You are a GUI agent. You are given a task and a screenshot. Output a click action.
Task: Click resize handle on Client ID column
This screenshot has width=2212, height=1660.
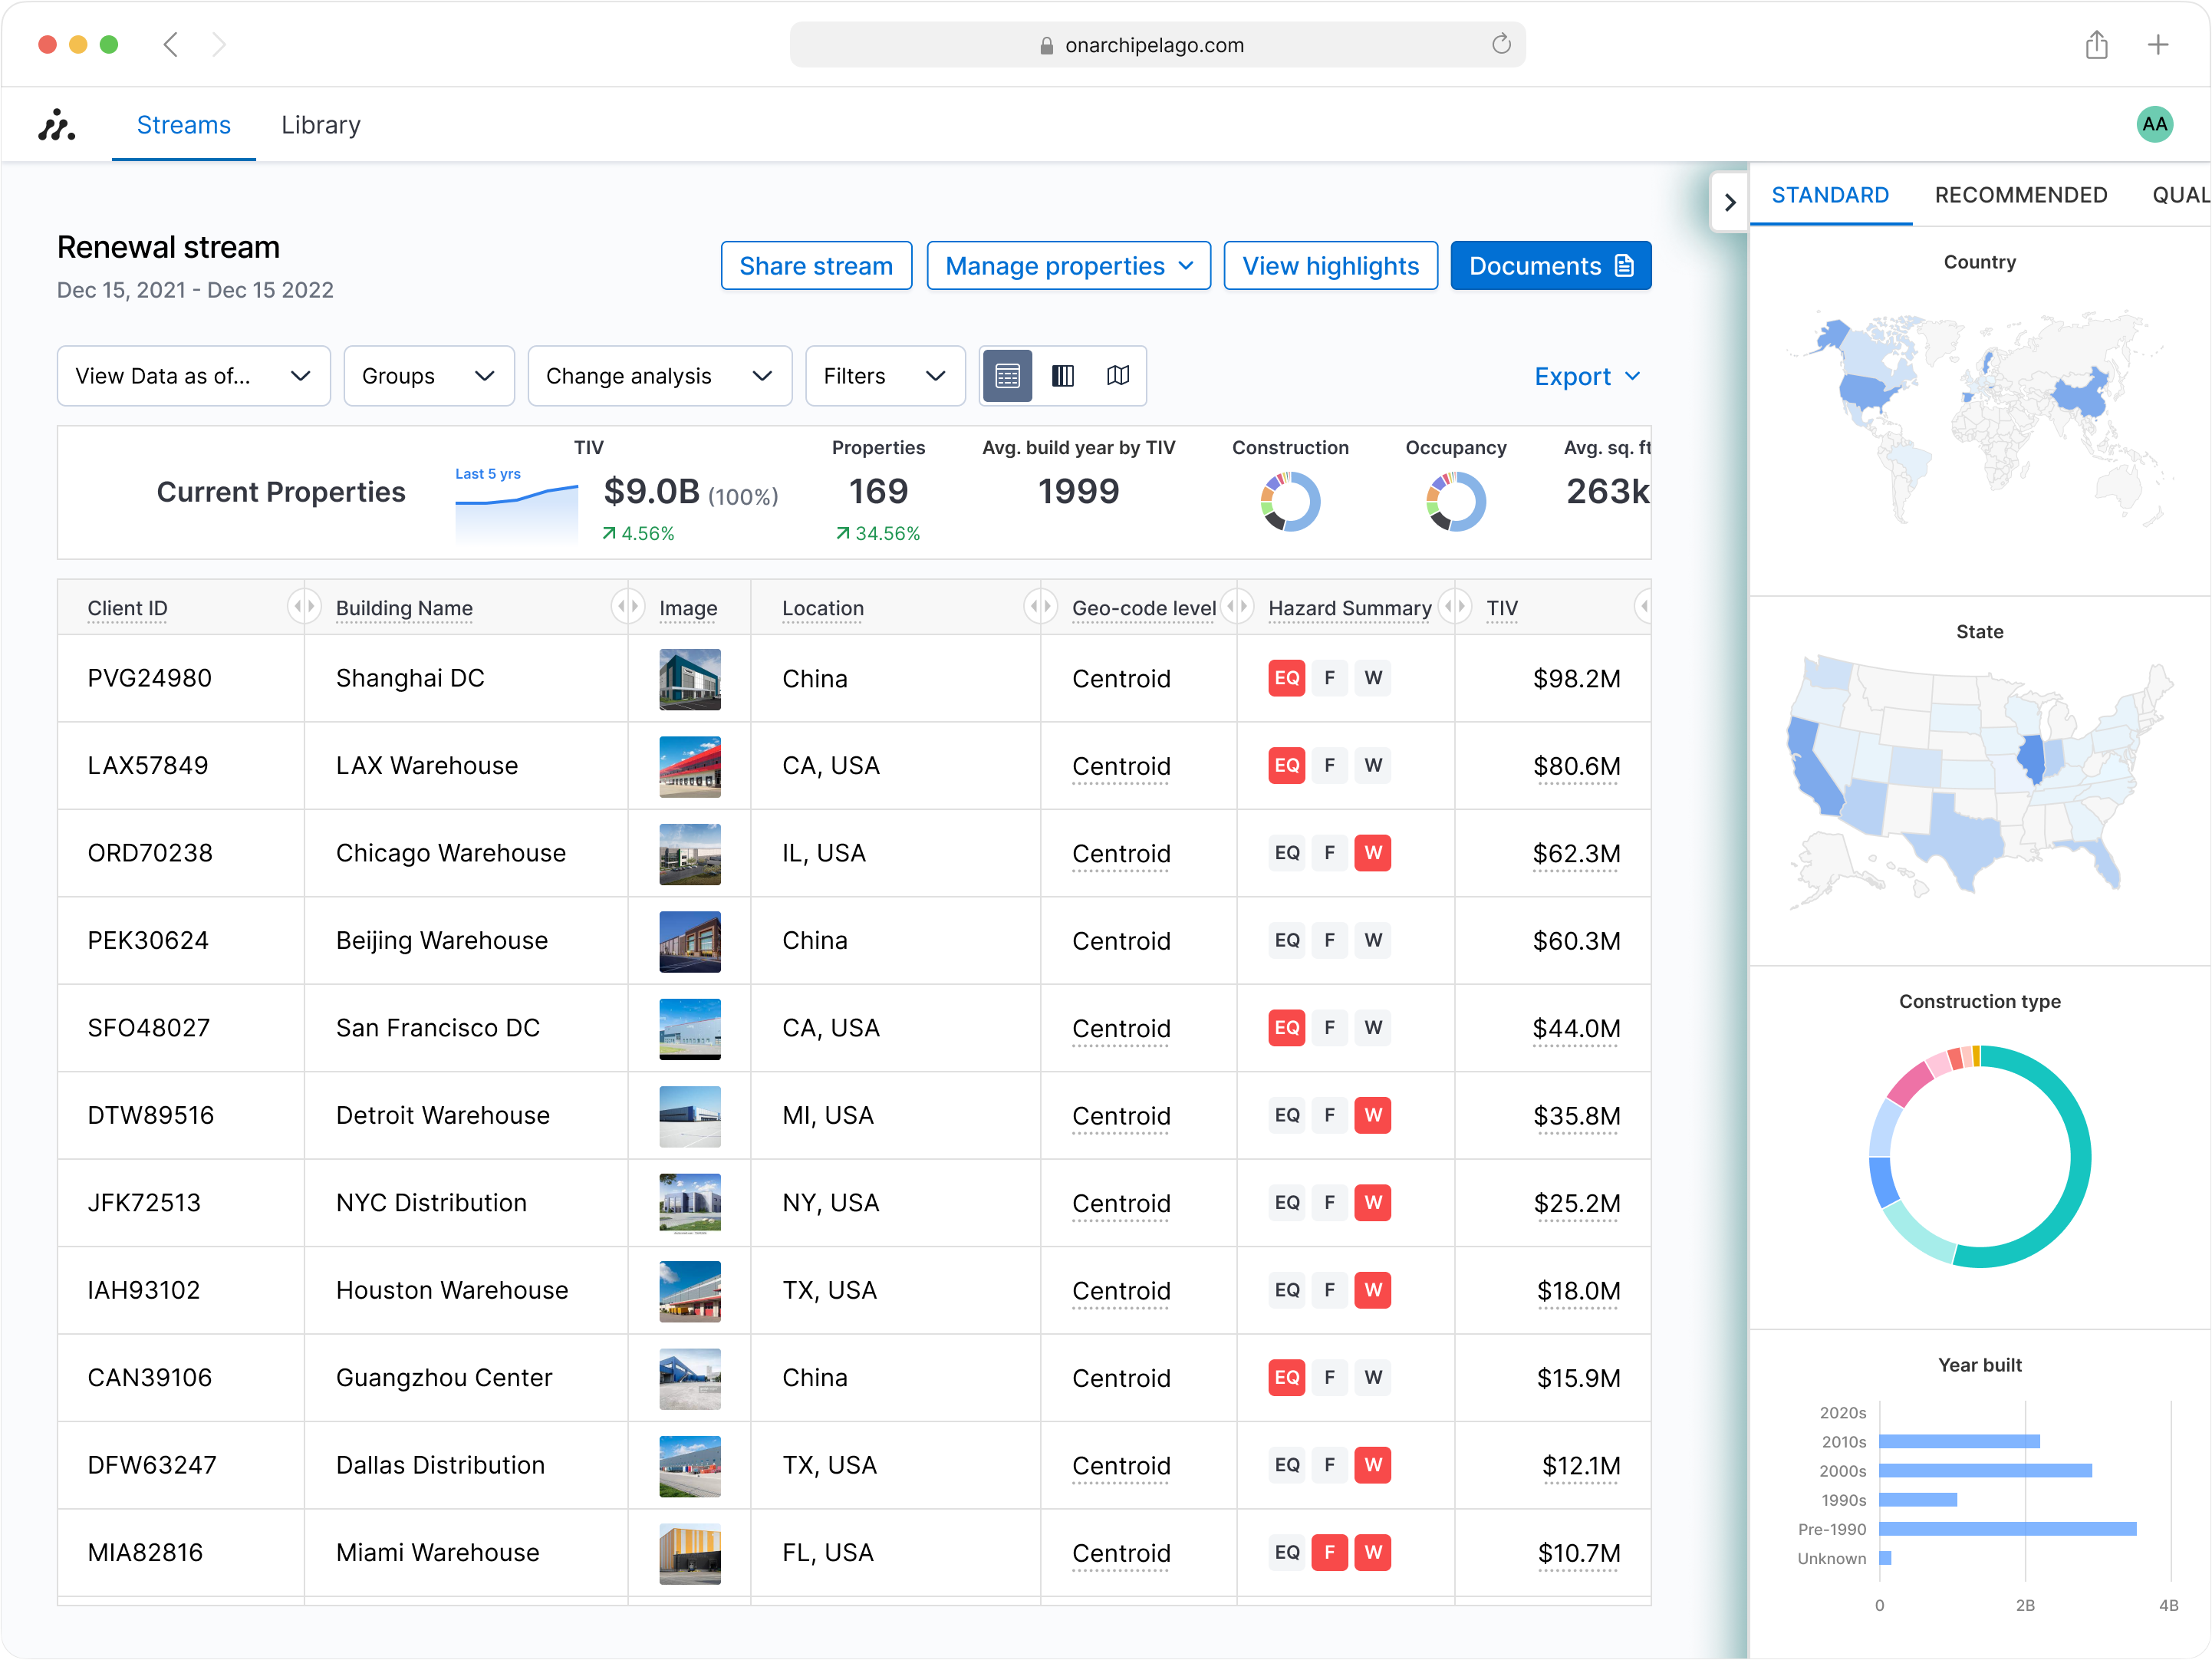pyautogui.click(x=303, y=606)
